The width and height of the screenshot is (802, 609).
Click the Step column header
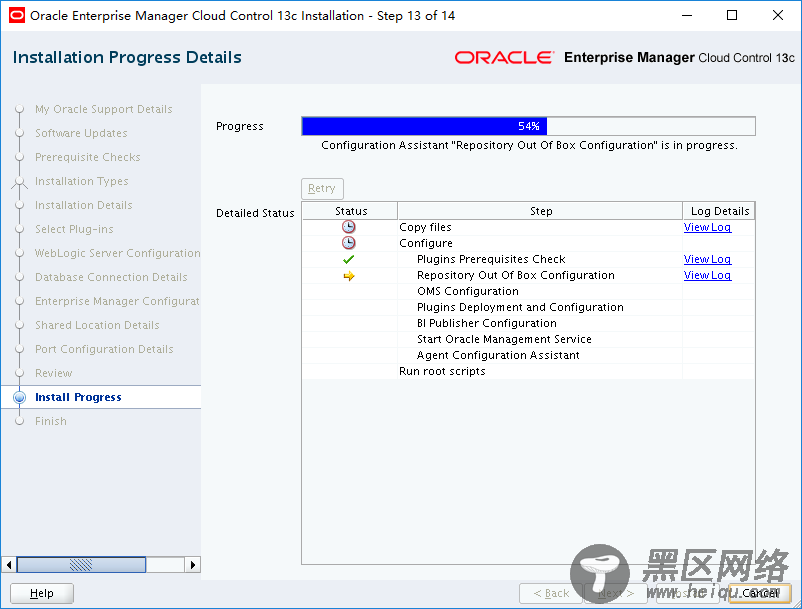tap(540, 211)
